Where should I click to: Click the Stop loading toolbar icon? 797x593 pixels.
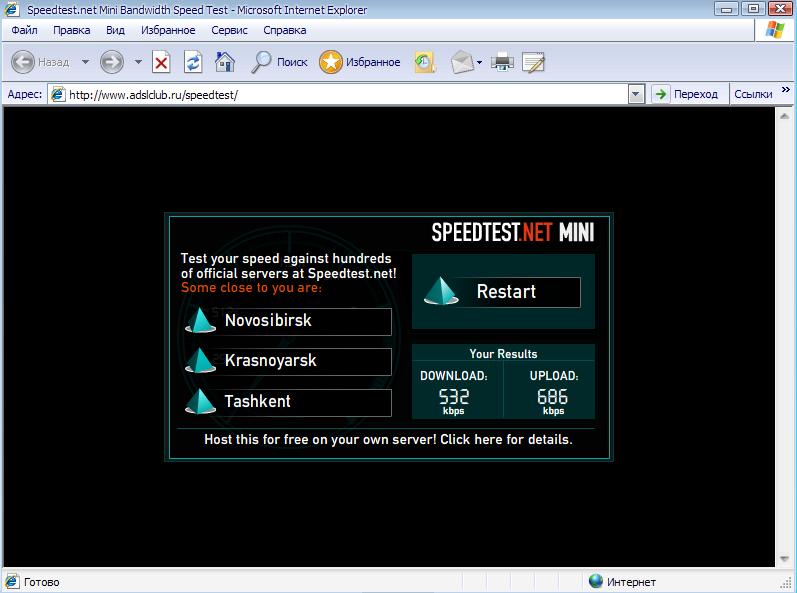(161, 62)
